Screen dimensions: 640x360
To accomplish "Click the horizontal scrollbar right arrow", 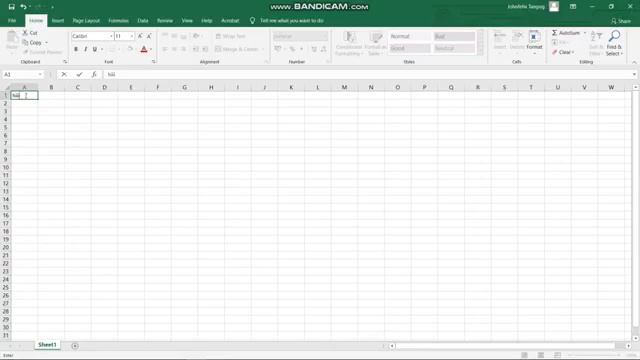I will 629,346.
